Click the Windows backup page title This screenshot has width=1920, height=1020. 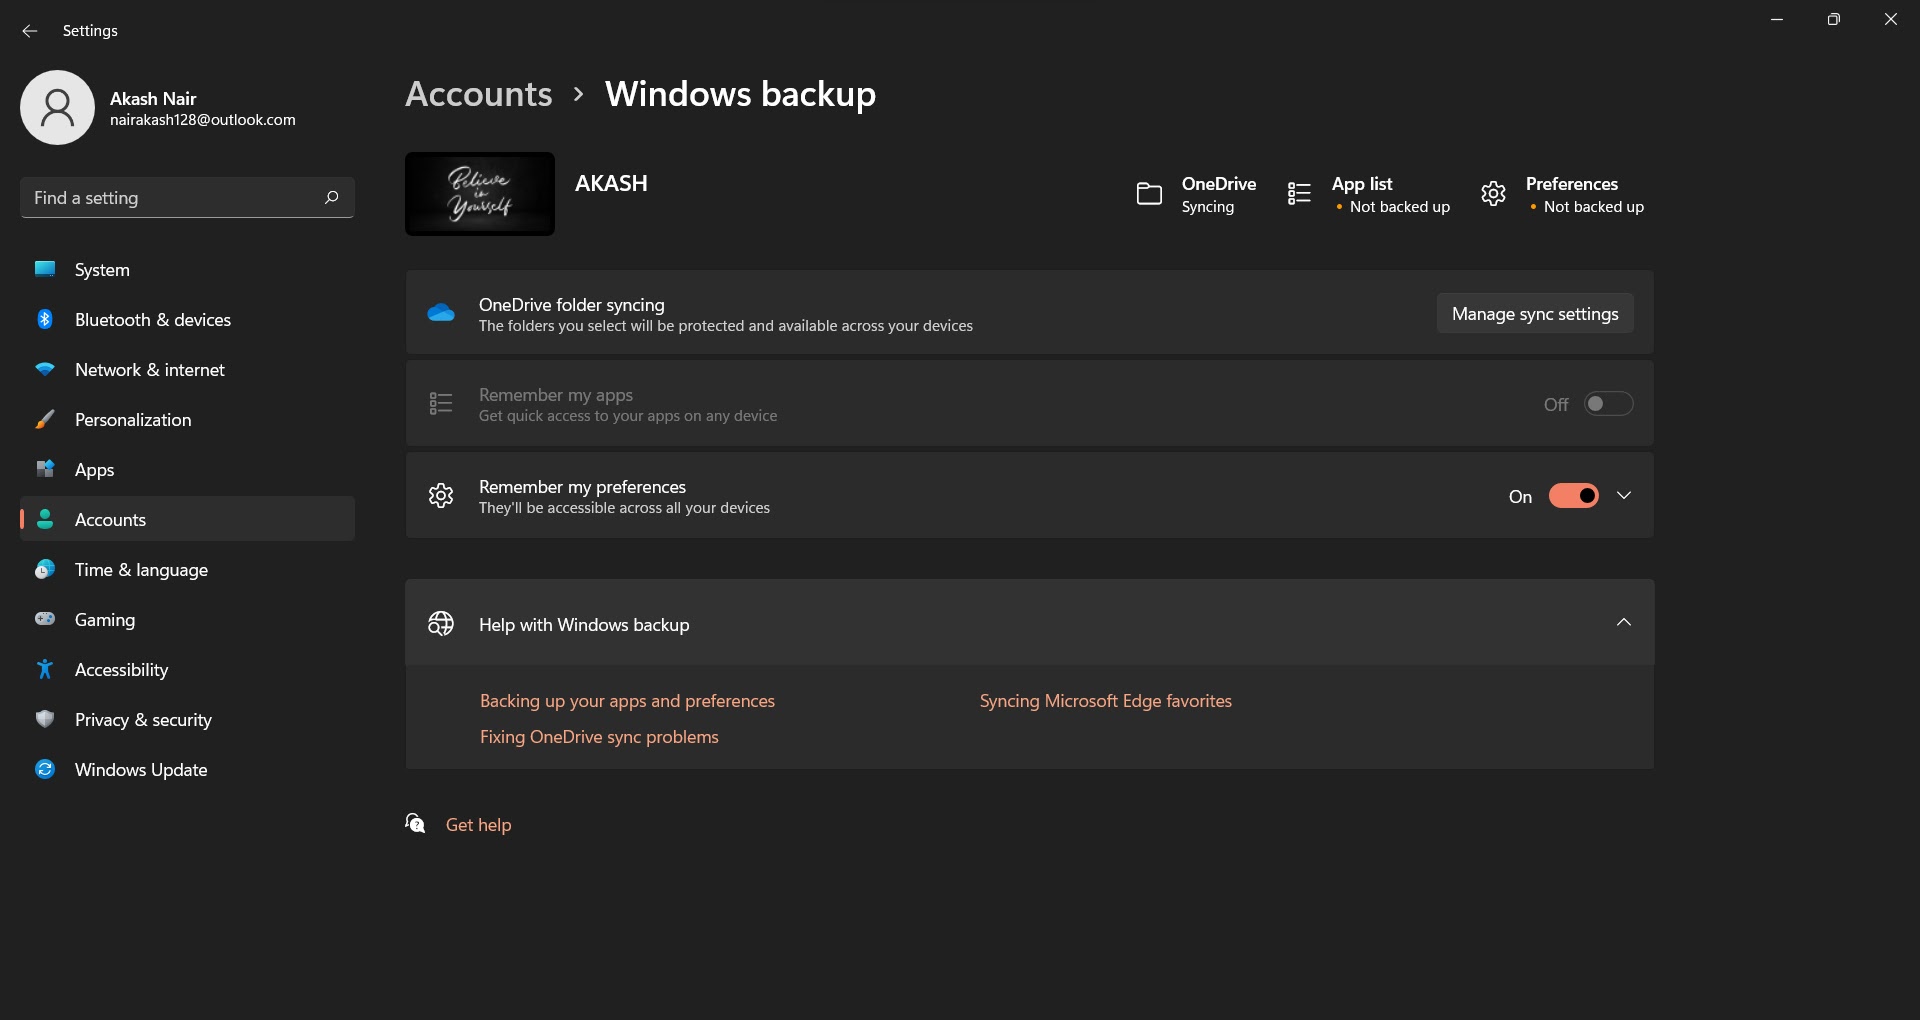coord(740,94)
